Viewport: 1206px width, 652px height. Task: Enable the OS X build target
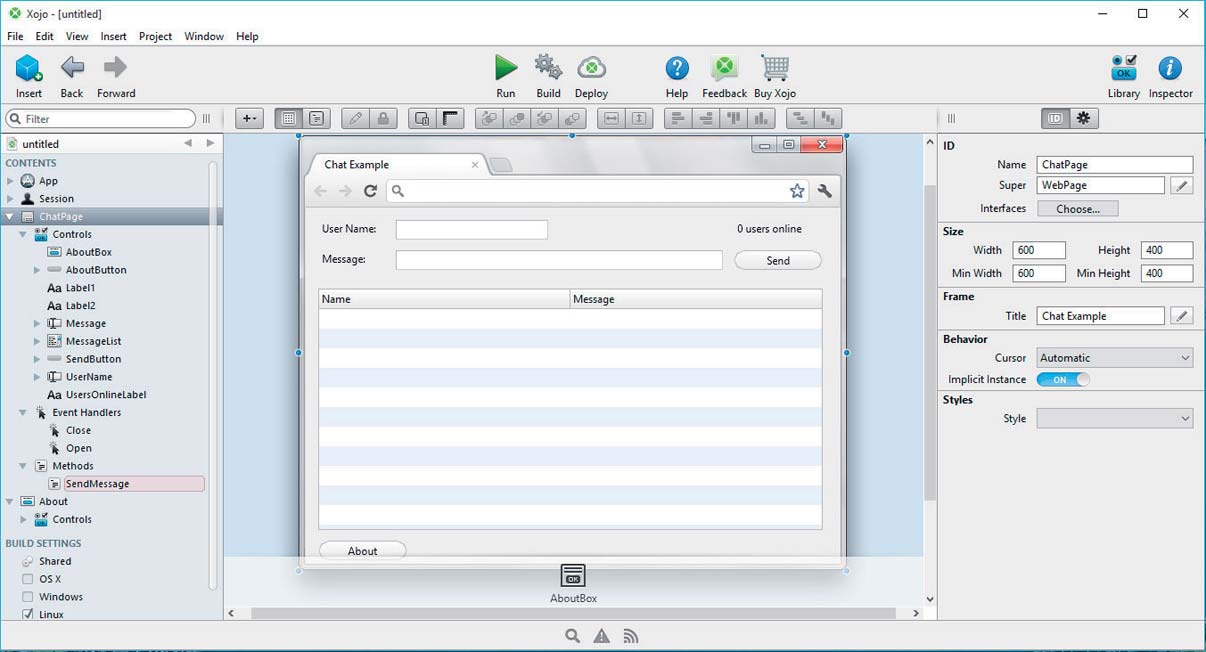(28, 579)
